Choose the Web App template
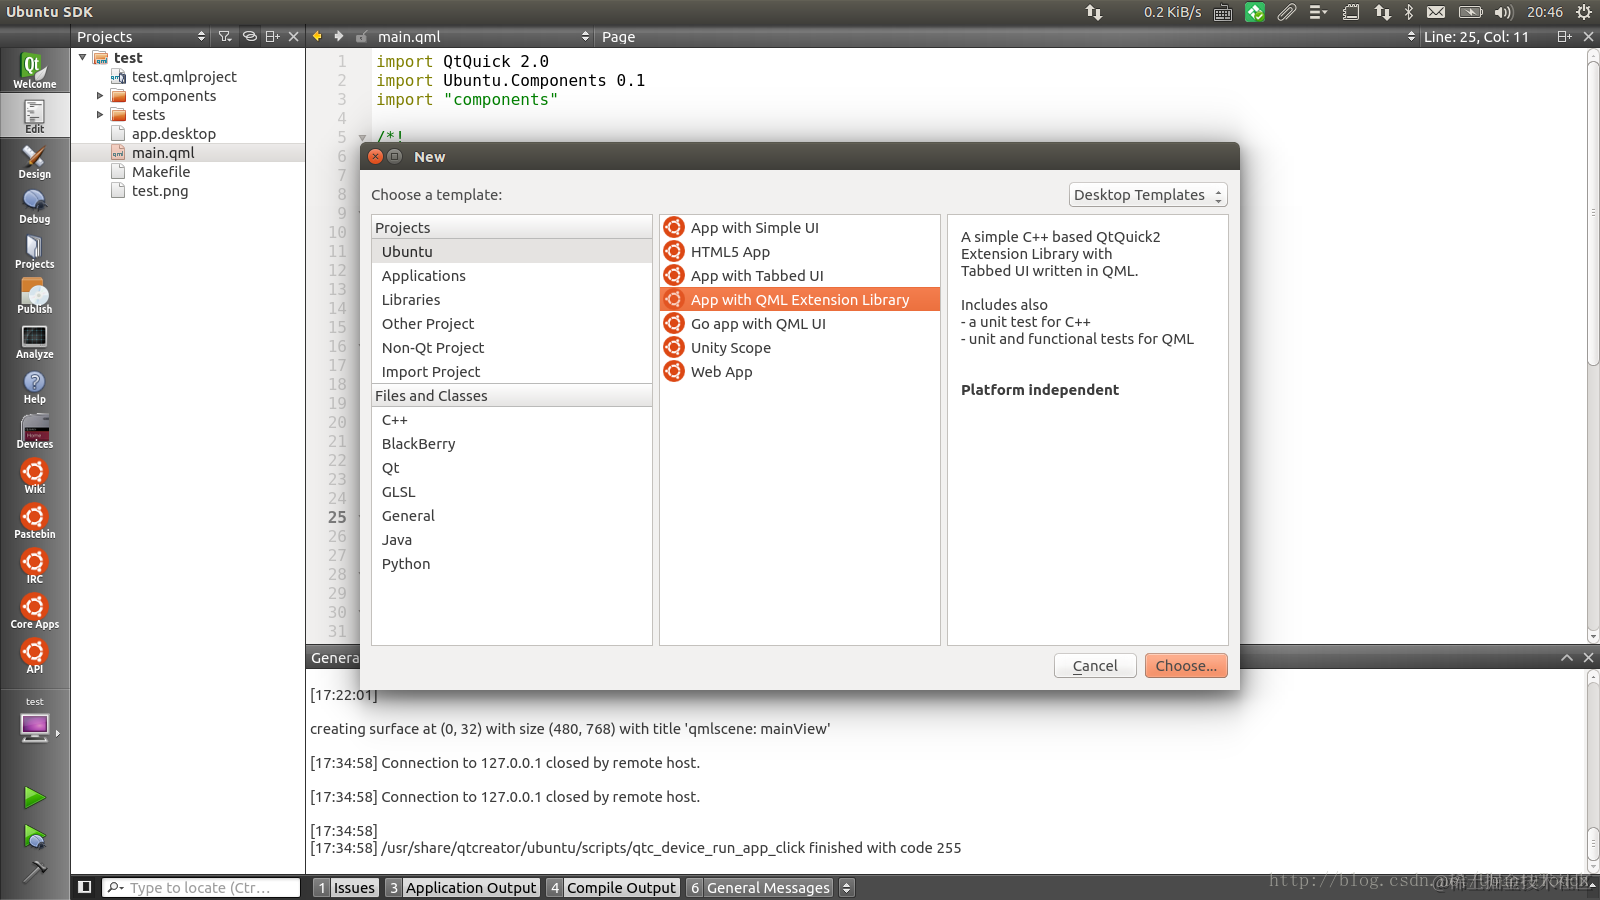 click(800, 372)
